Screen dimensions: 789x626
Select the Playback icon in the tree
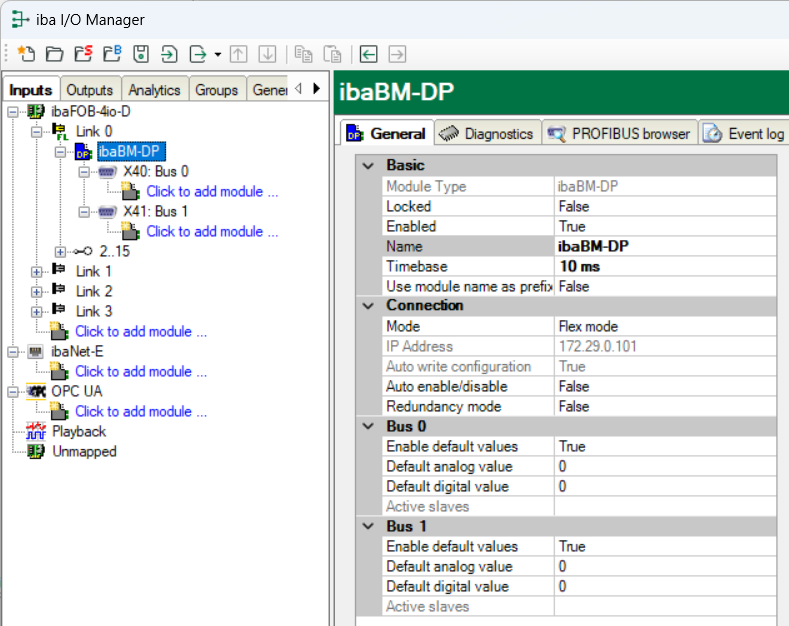tap(36, 431)
